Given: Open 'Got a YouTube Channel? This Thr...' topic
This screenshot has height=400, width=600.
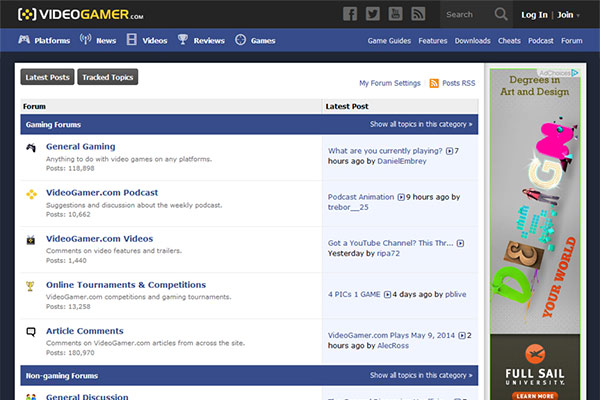Looking at the screenshot, I should click(x=390, y=243).
